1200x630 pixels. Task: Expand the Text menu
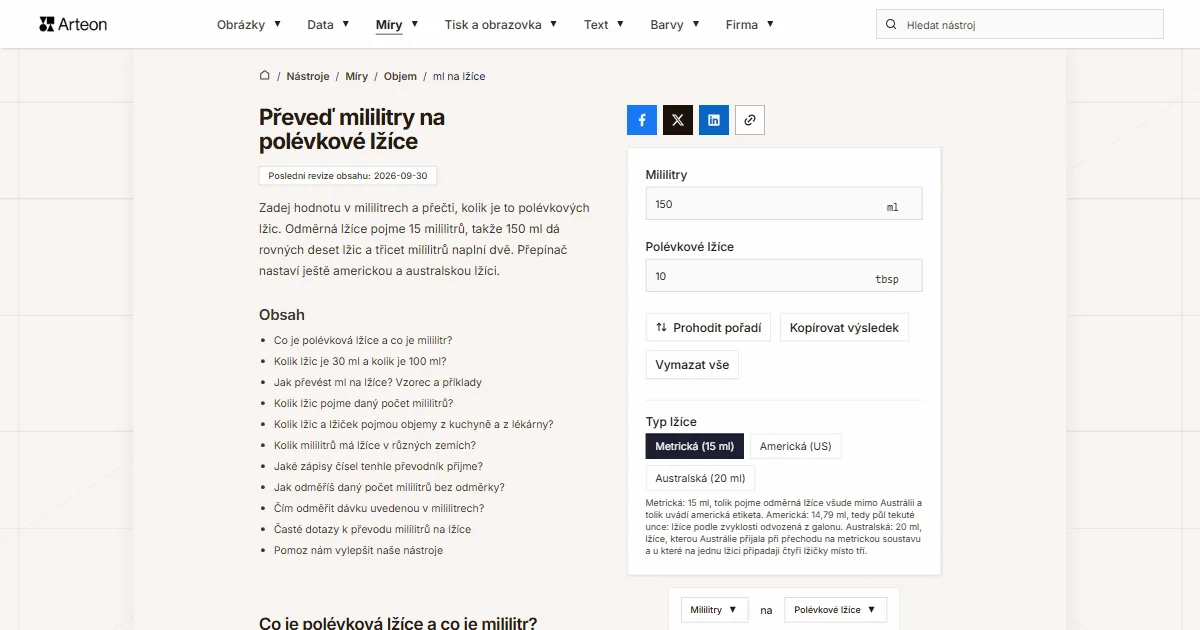[x=604, y=25]
